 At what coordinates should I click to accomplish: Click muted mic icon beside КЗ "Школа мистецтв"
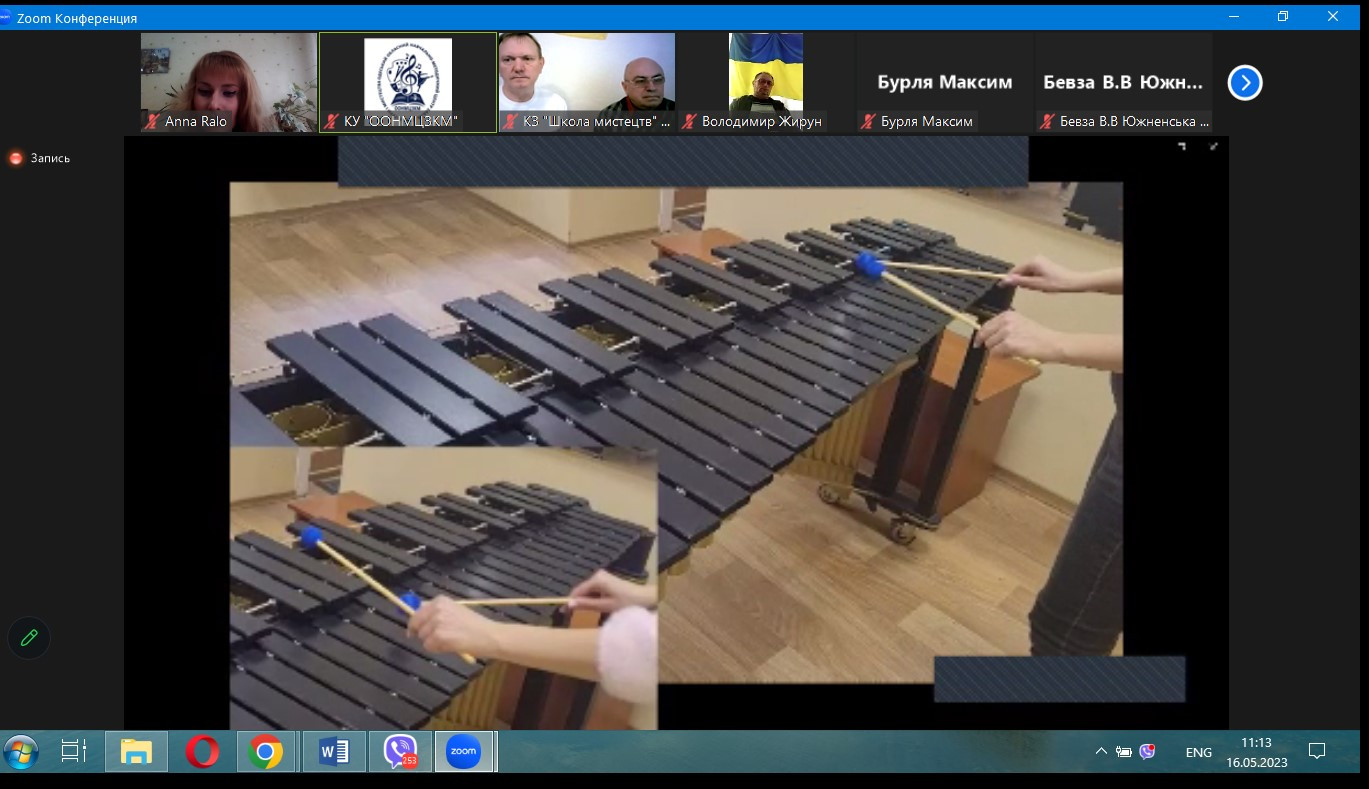(511, 122)
